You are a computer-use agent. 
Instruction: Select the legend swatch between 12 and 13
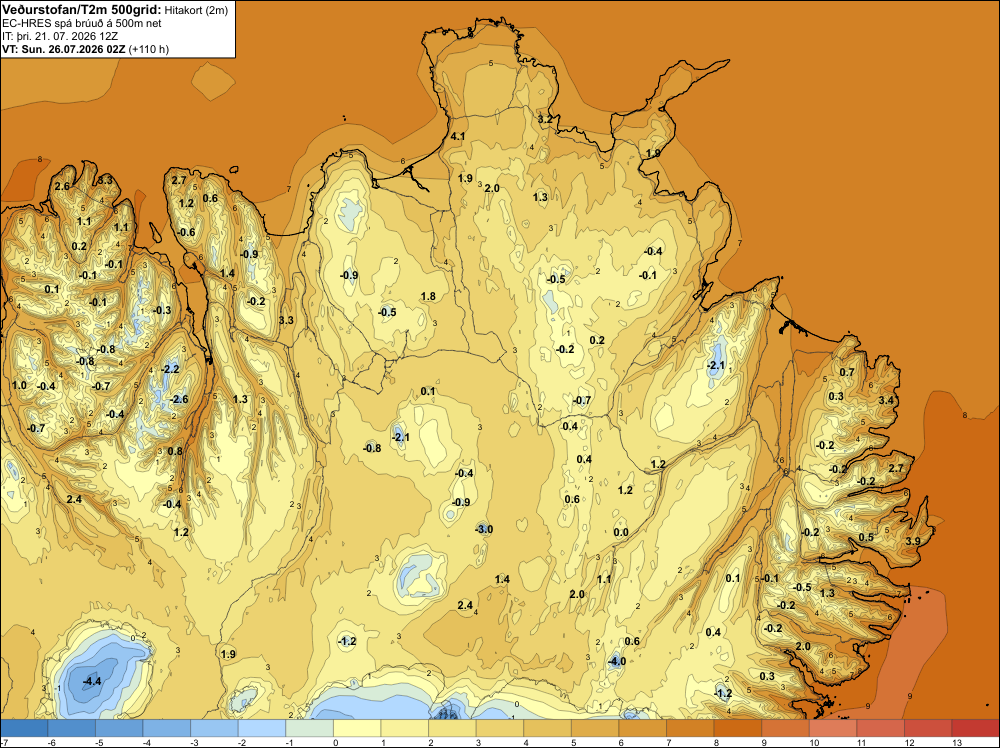pos(928,728)
